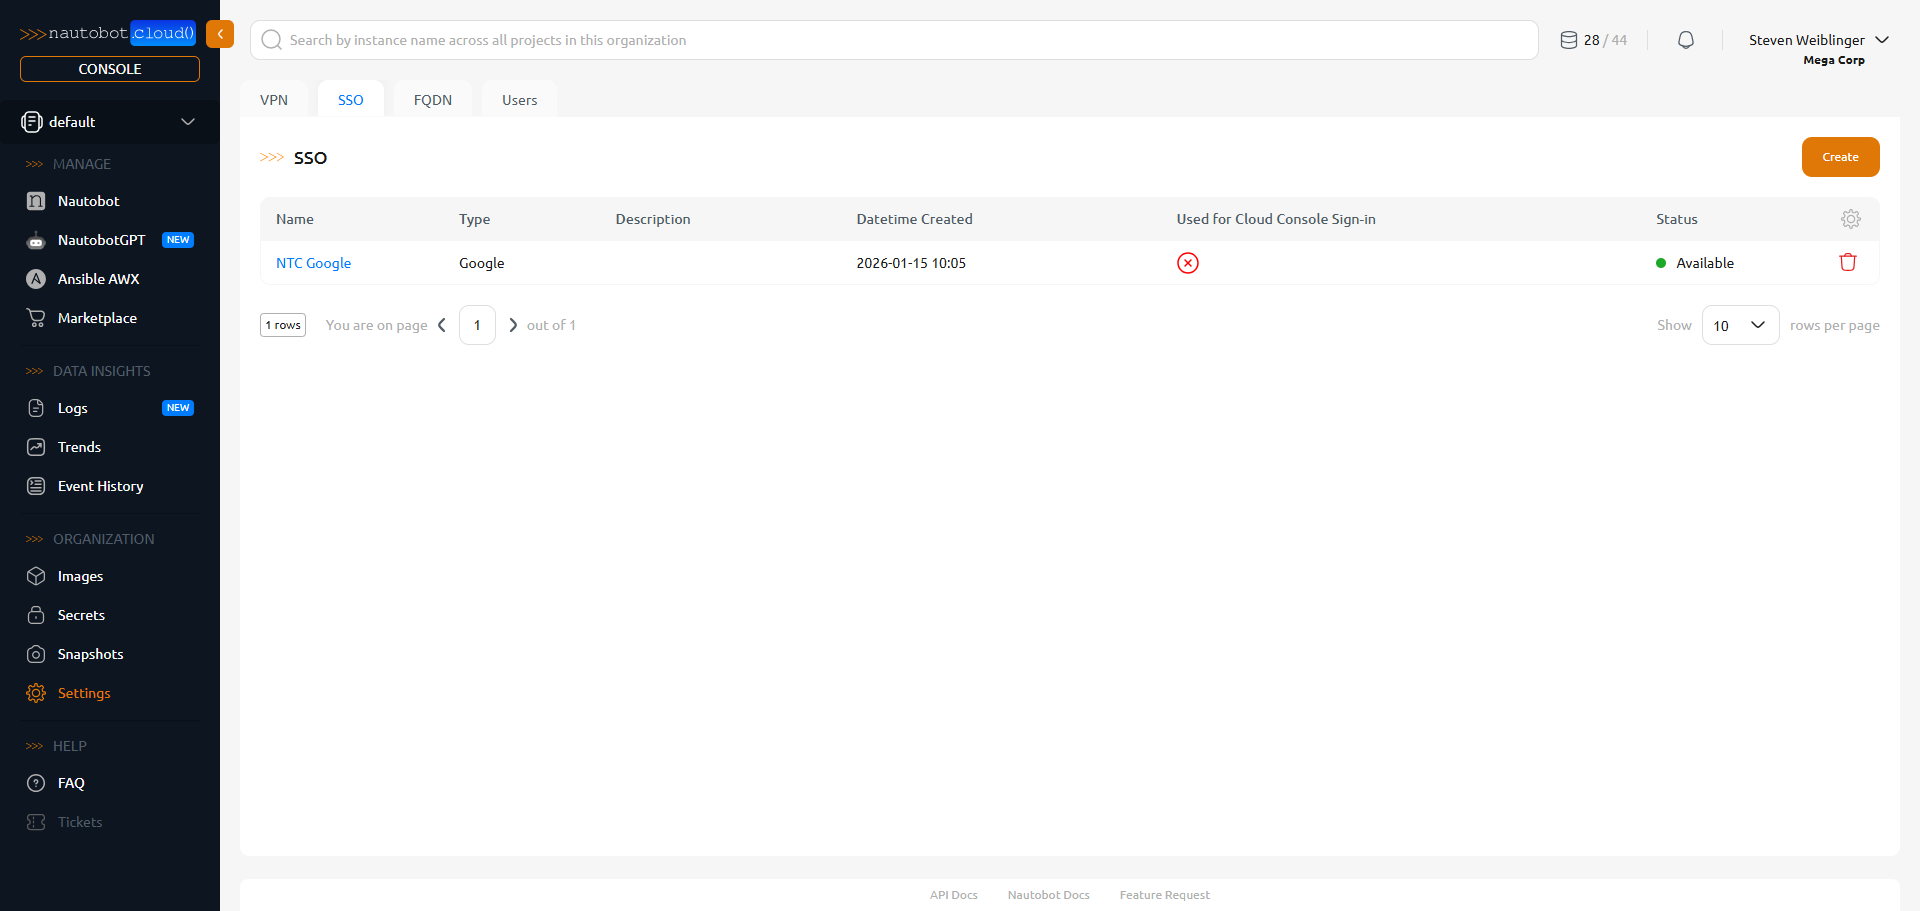Click the Nautobot sidebar icon
1920x911 pixels.
(36, 201)
